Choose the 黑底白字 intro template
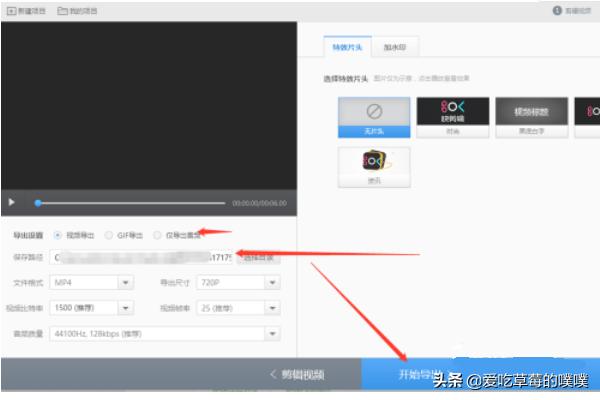Screen dimensions: 600x400 point(532,116)
